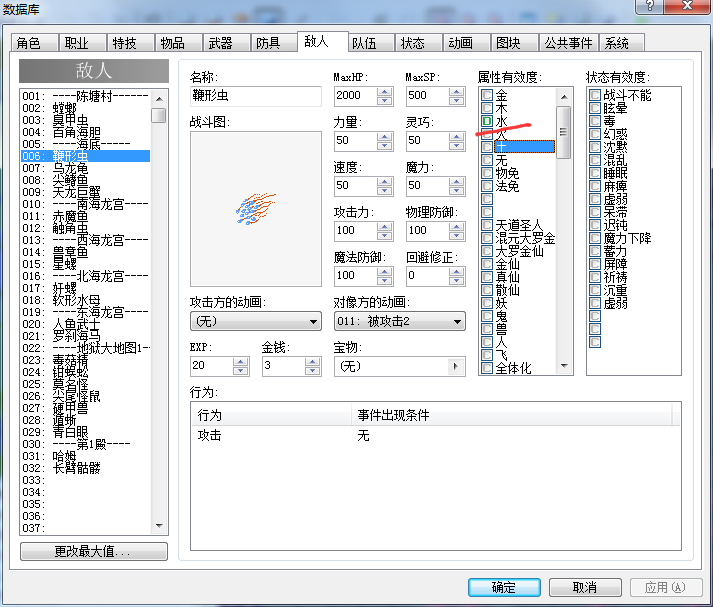
Task: Select the 特技 tab
Action: pos(131,43)
